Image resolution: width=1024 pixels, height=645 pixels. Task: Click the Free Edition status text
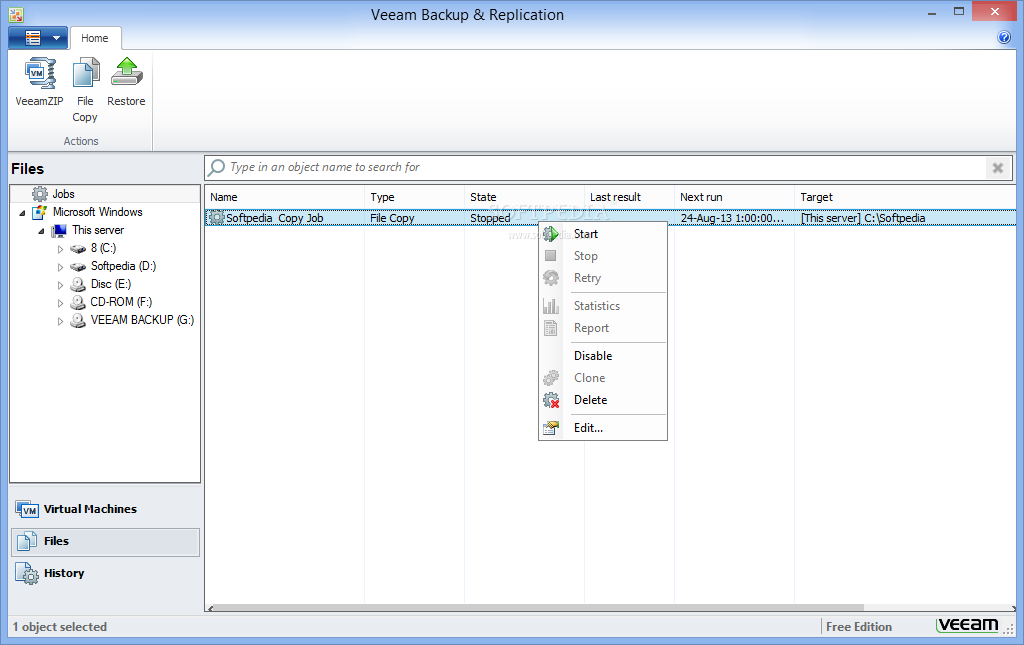click(x=858, y=627)
